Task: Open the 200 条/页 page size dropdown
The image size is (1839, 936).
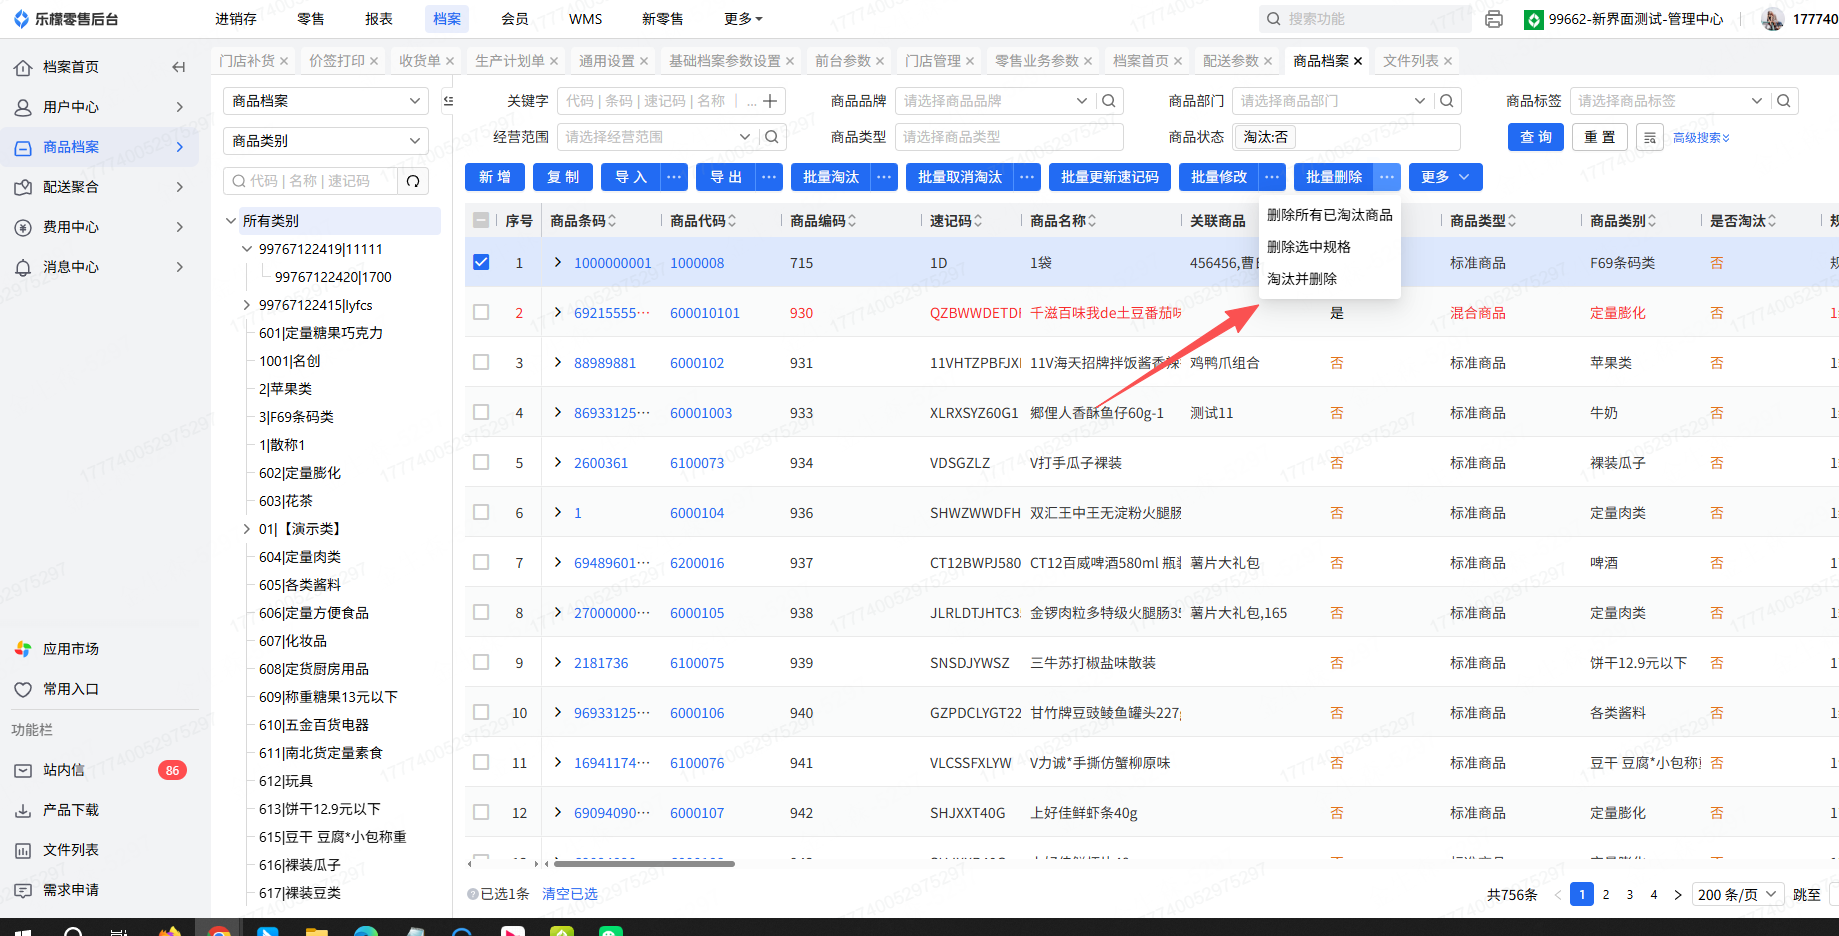Action: (1738, 895)
